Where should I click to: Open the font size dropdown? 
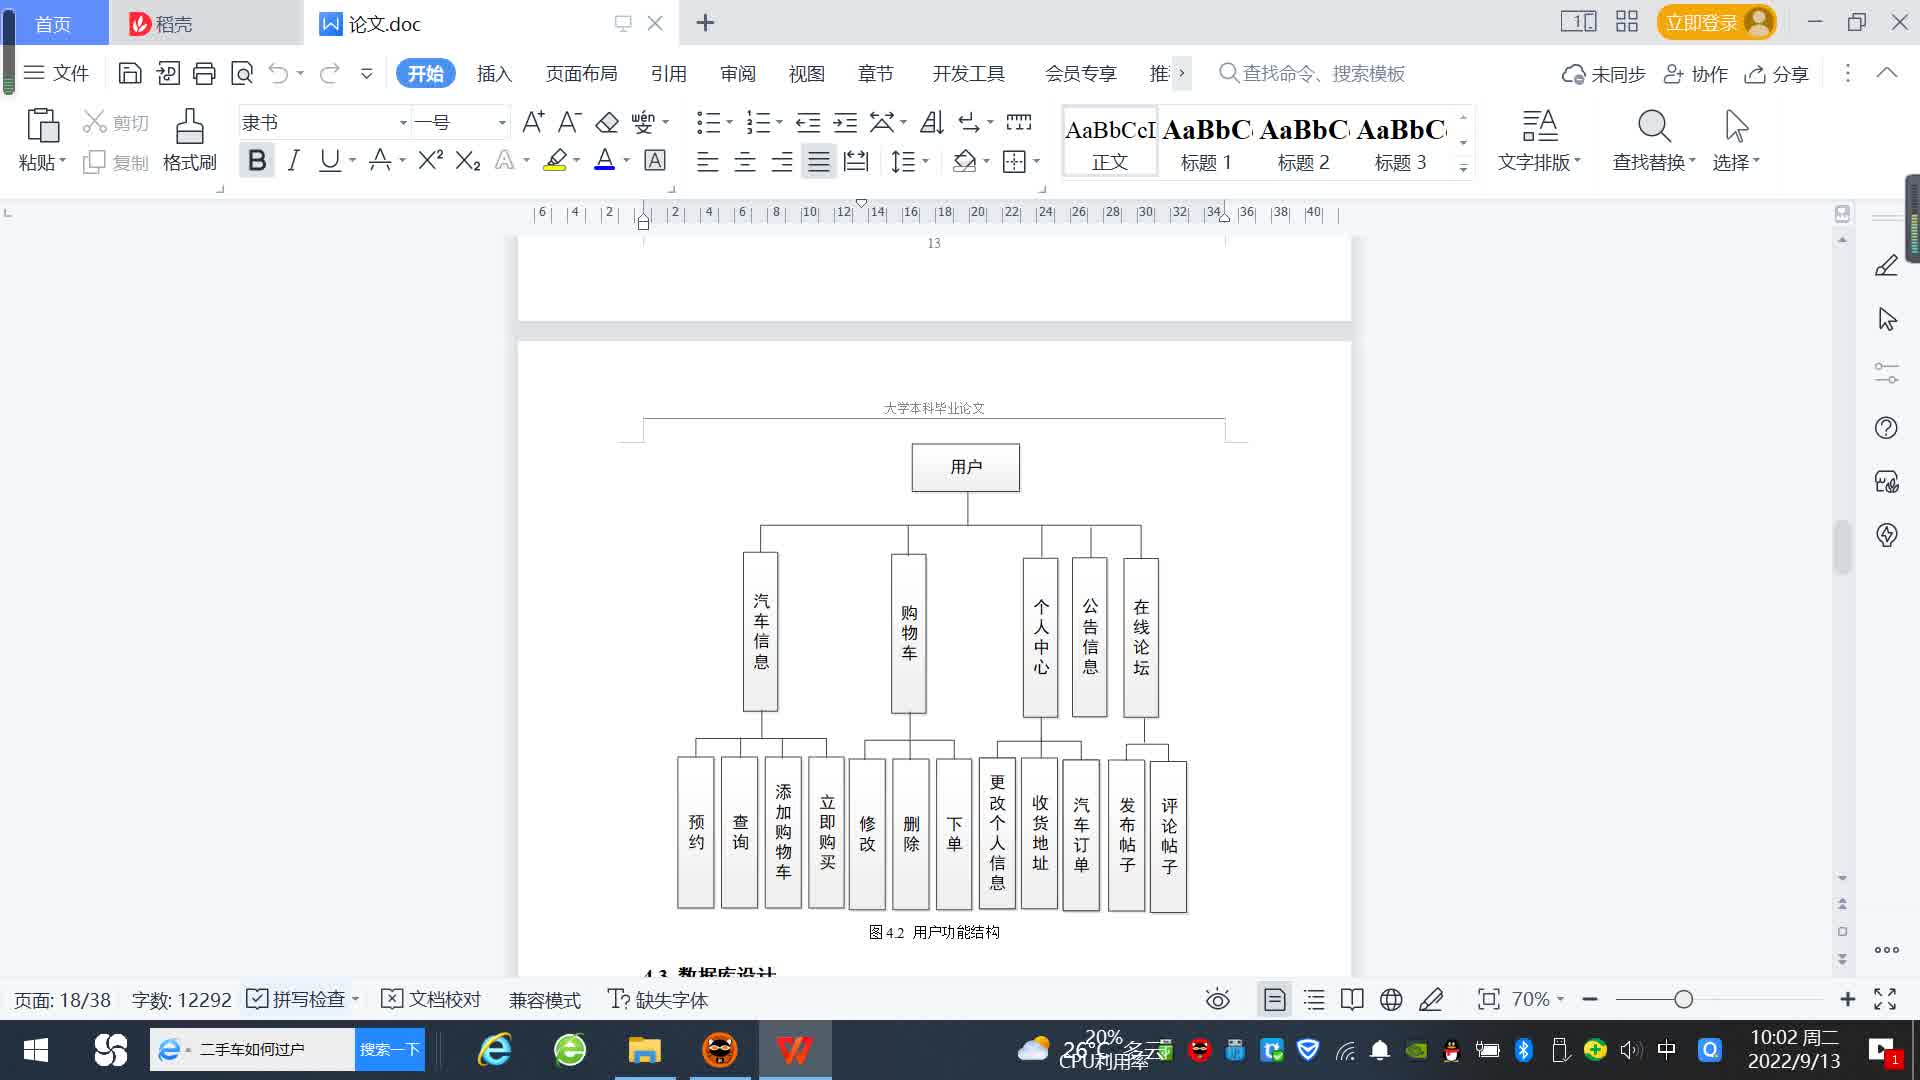(502, 122)
